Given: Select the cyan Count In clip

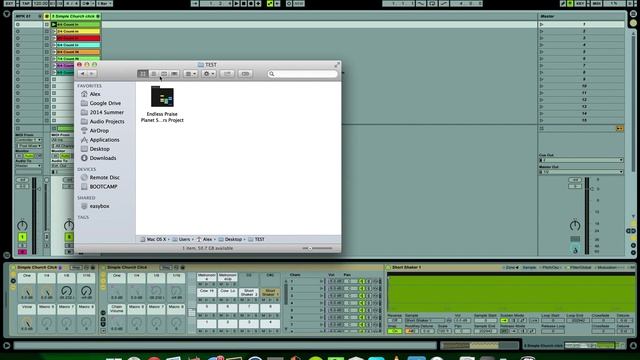Looking at the screenshot, I should point(78,45).
